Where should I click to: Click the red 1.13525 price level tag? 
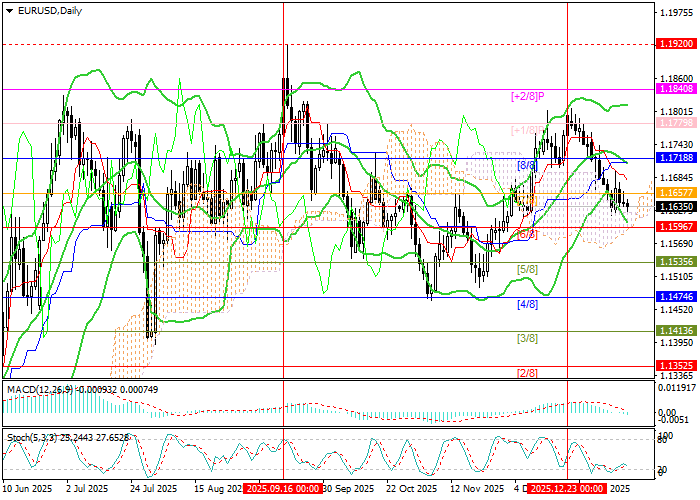coord(676,366)
